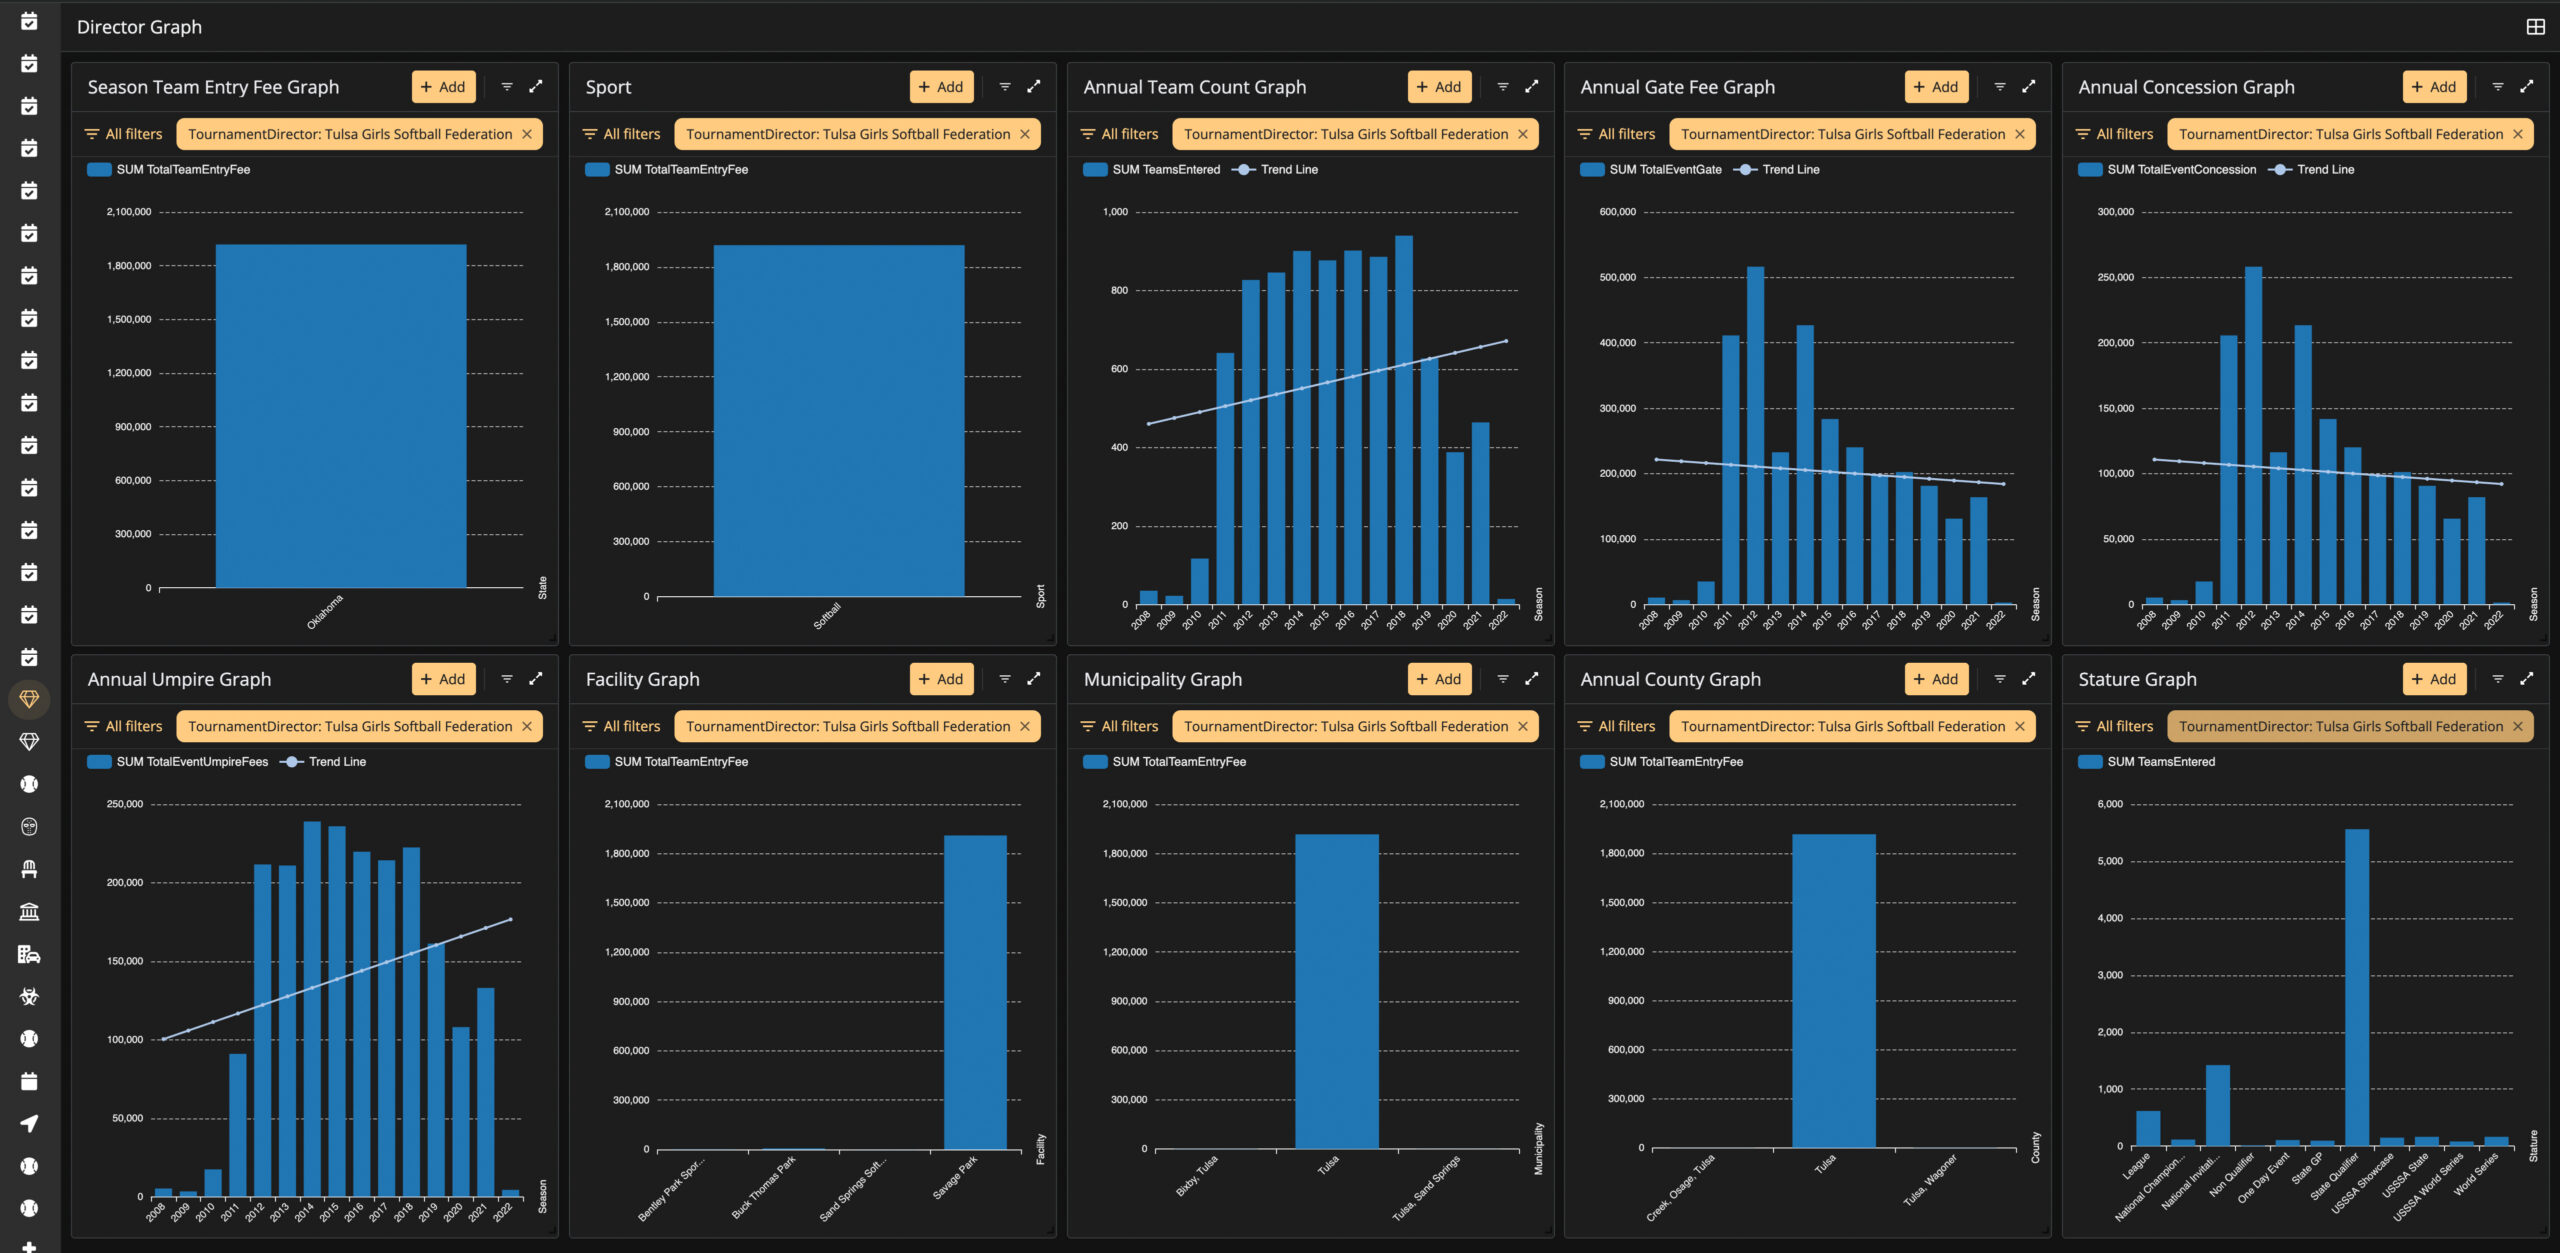Screen dimensions: 2560x1253
Task: Click the Savage Park bar in Facility Graph
Action: pyautogui.click(x=975, y=992)
